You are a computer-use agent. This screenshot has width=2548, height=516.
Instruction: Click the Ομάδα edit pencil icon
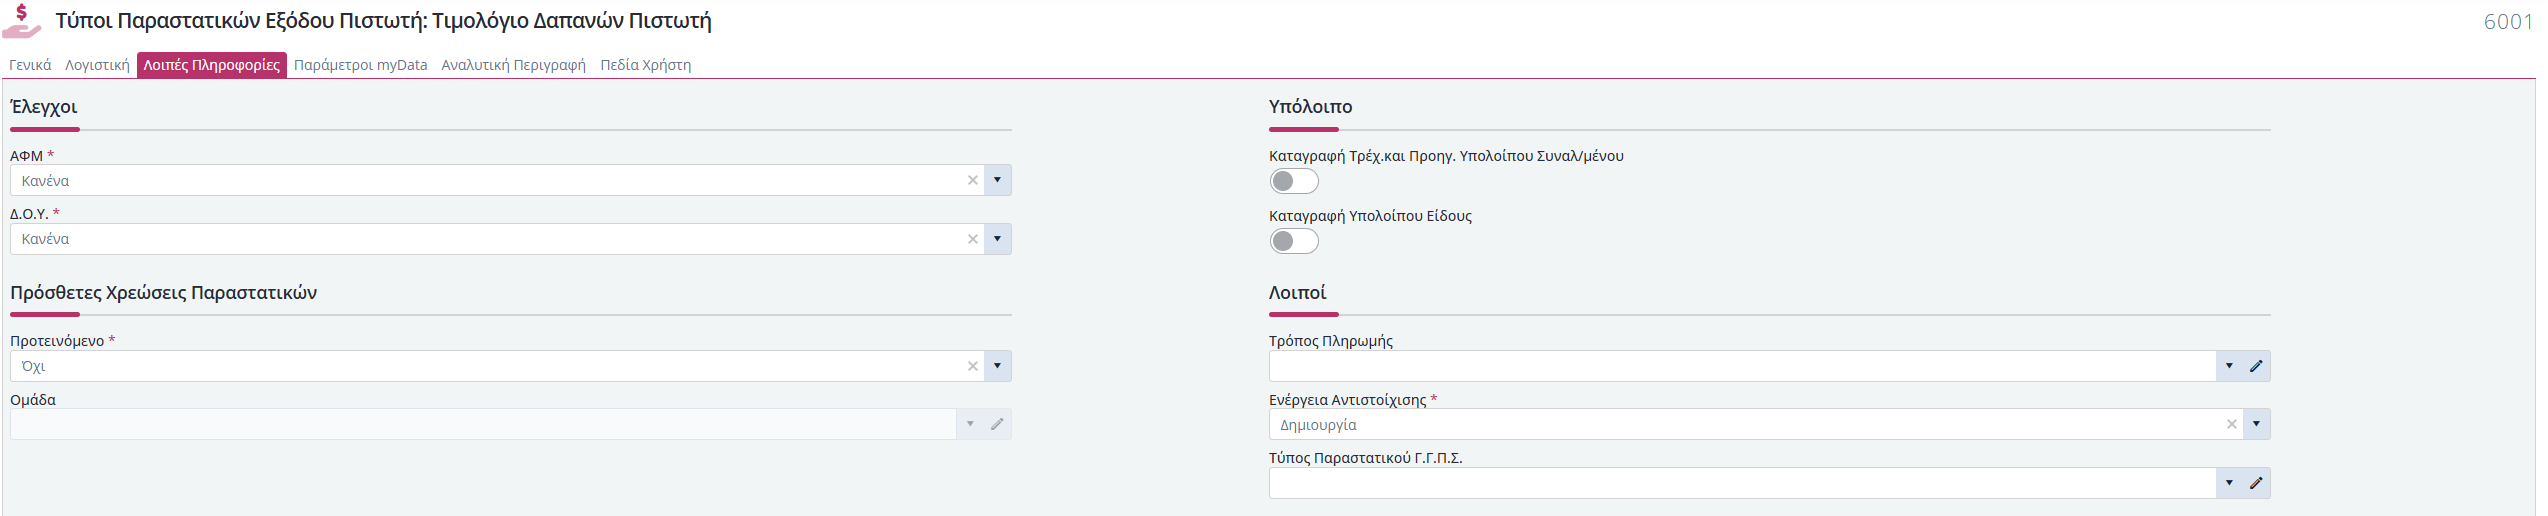click(997, 424)
